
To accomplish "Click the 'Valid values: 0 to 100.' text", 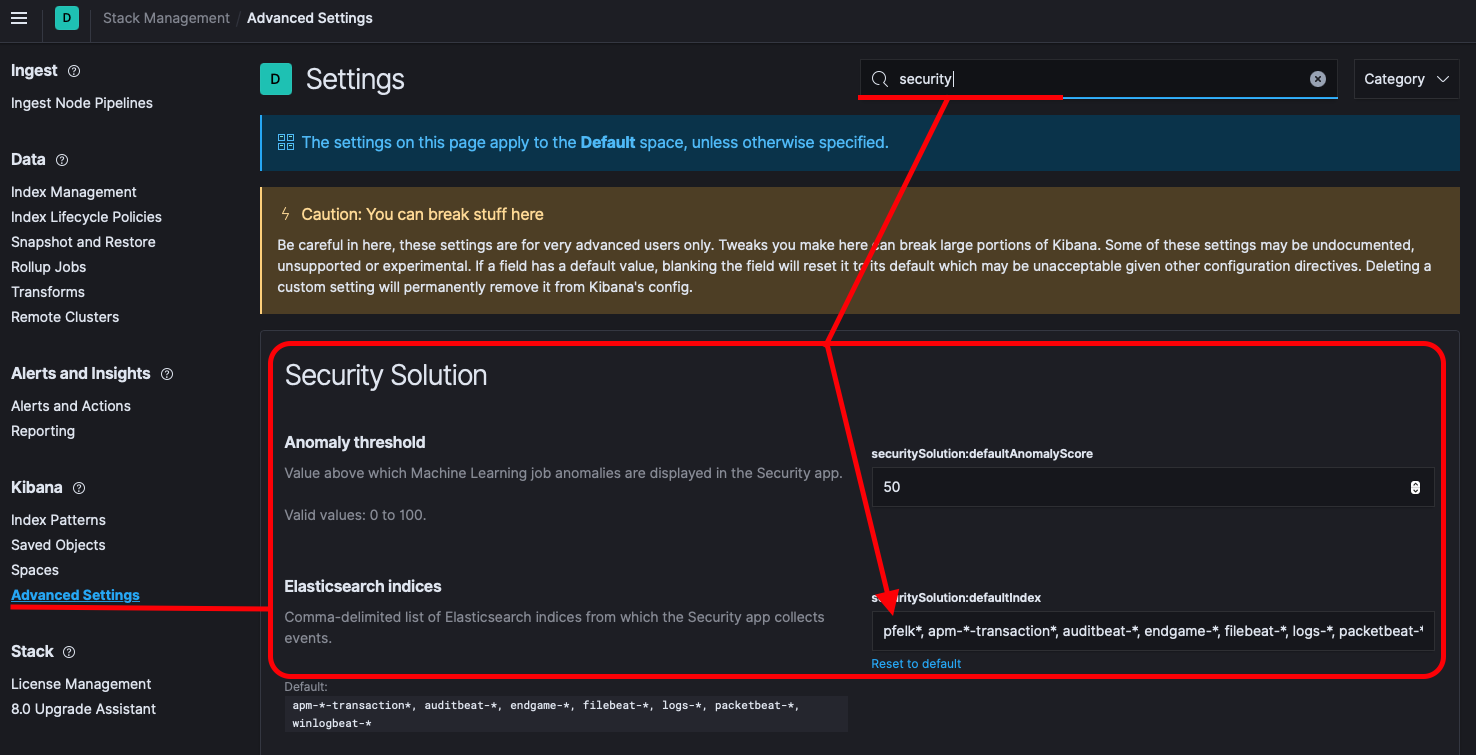I will pos(355,515).
